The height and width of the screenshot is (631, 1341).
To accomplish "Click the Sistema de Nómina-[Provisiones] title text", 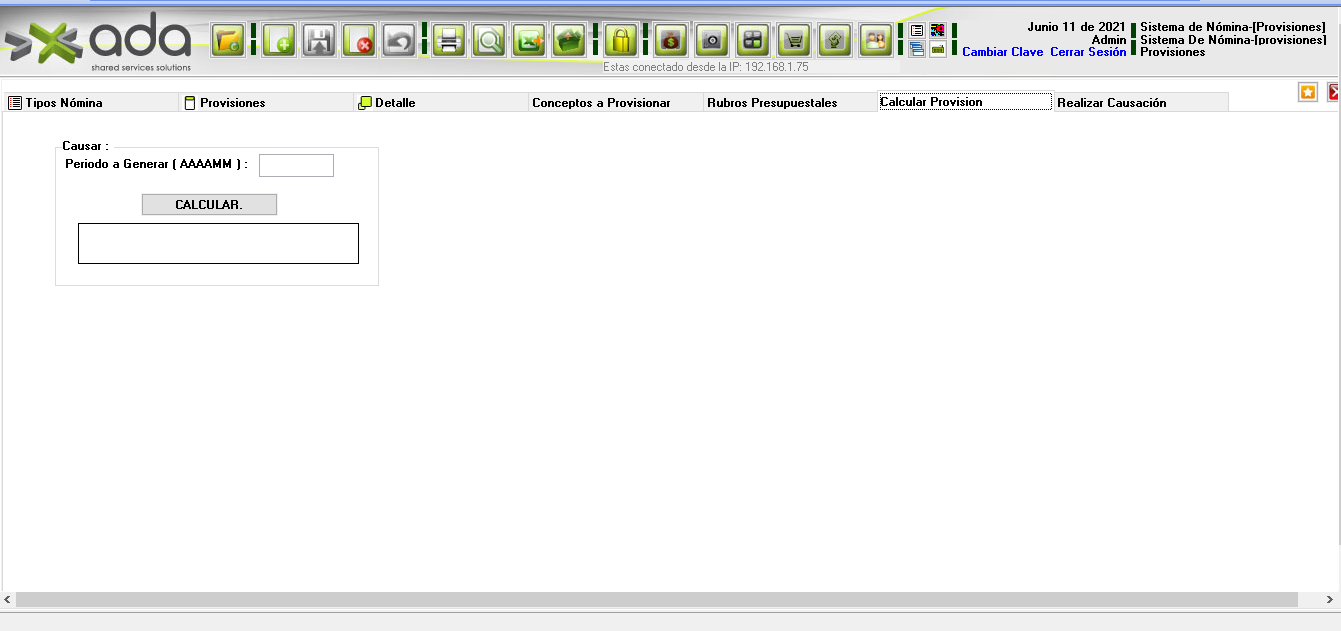I will point(1233,27).
